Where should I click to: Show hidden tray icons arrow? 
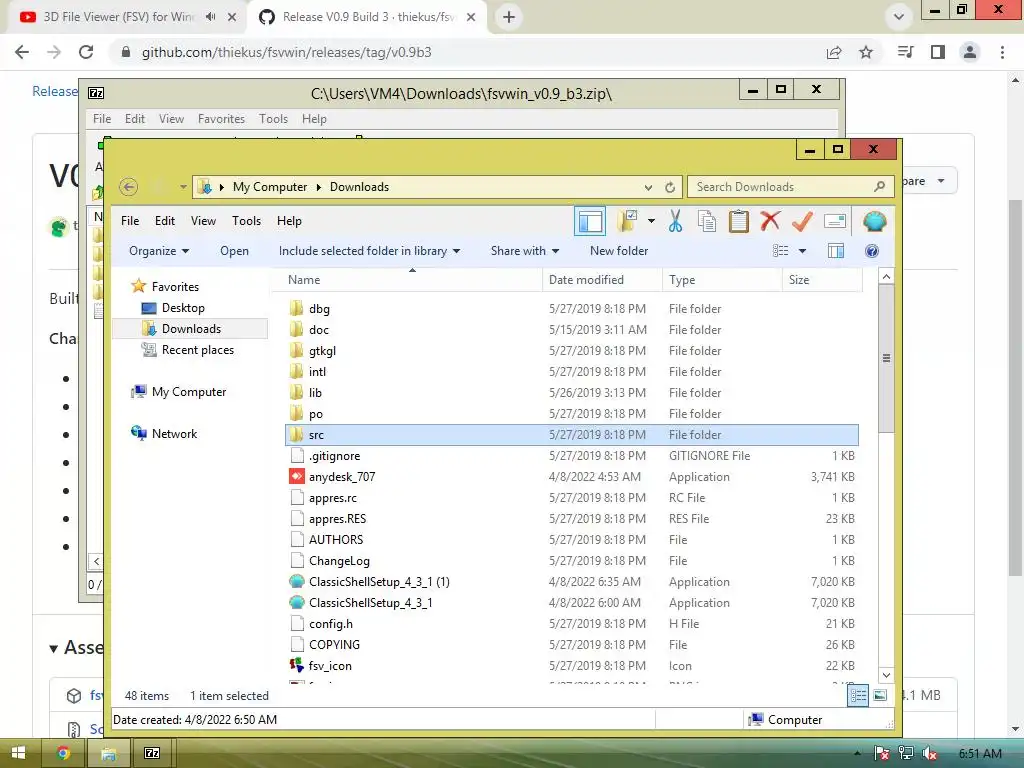click(x=857, y=754)
